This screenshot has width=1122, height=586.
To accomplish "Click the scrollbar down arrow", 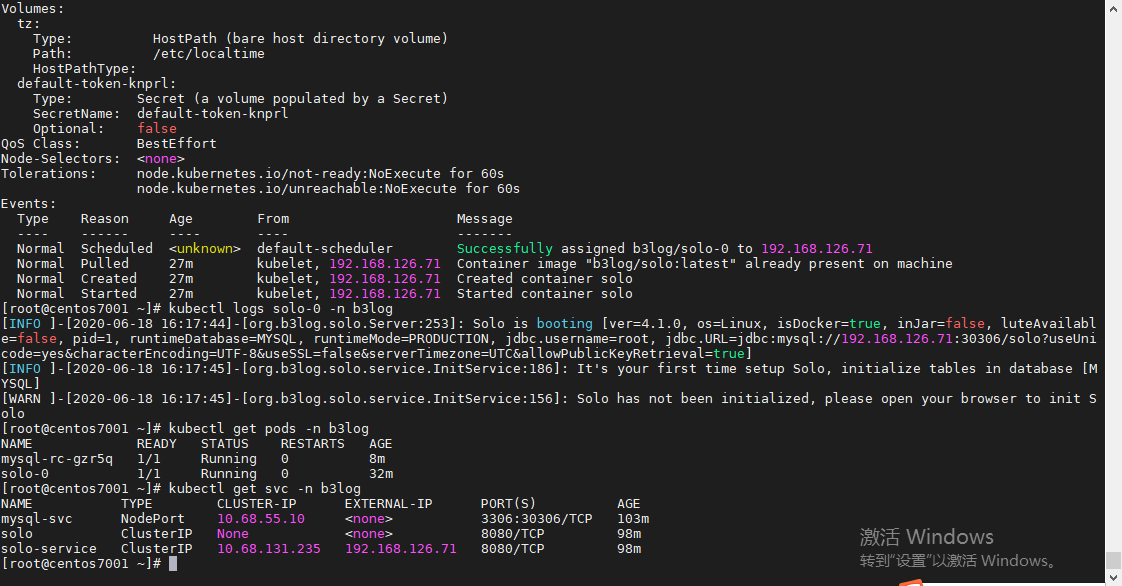I will [1113, 577].
